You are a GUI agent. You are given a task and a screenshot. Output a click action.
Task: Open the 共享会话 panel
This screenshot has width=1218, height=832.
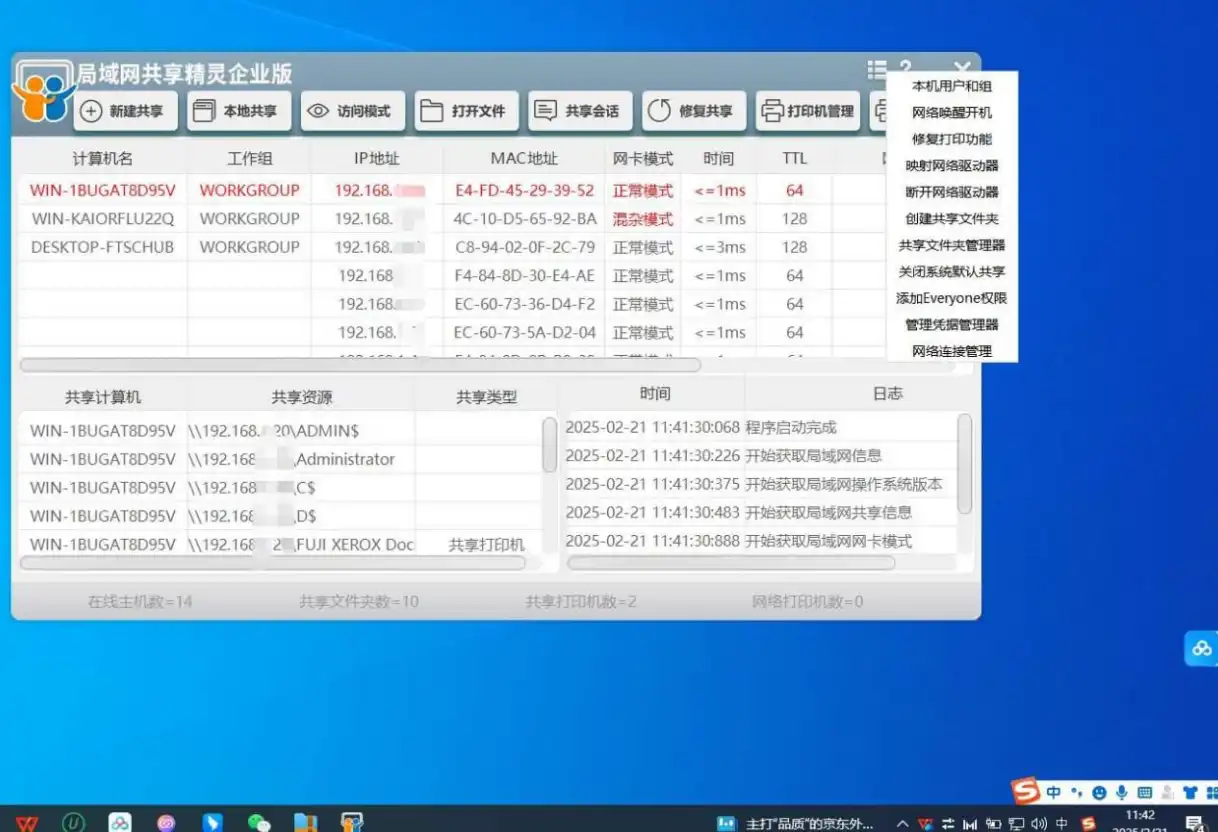(580, 111)
